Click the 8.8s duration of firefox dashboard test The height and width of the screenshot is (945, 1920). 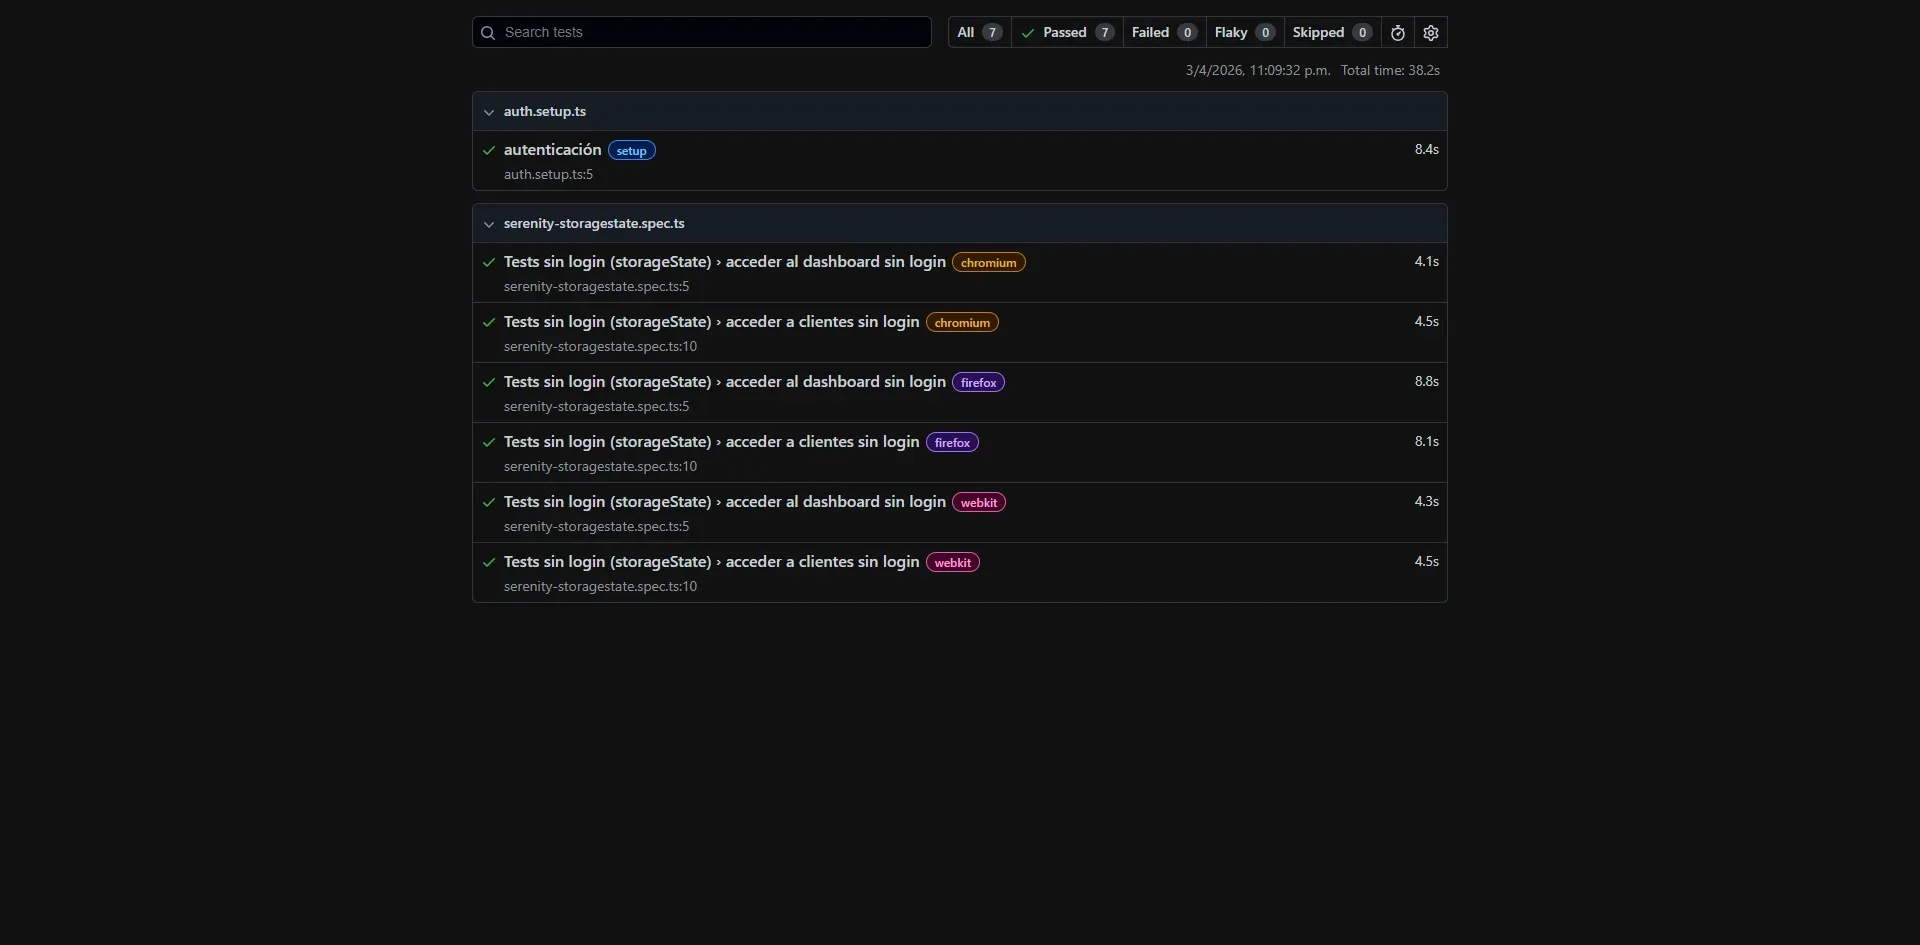click(1426, 381)
